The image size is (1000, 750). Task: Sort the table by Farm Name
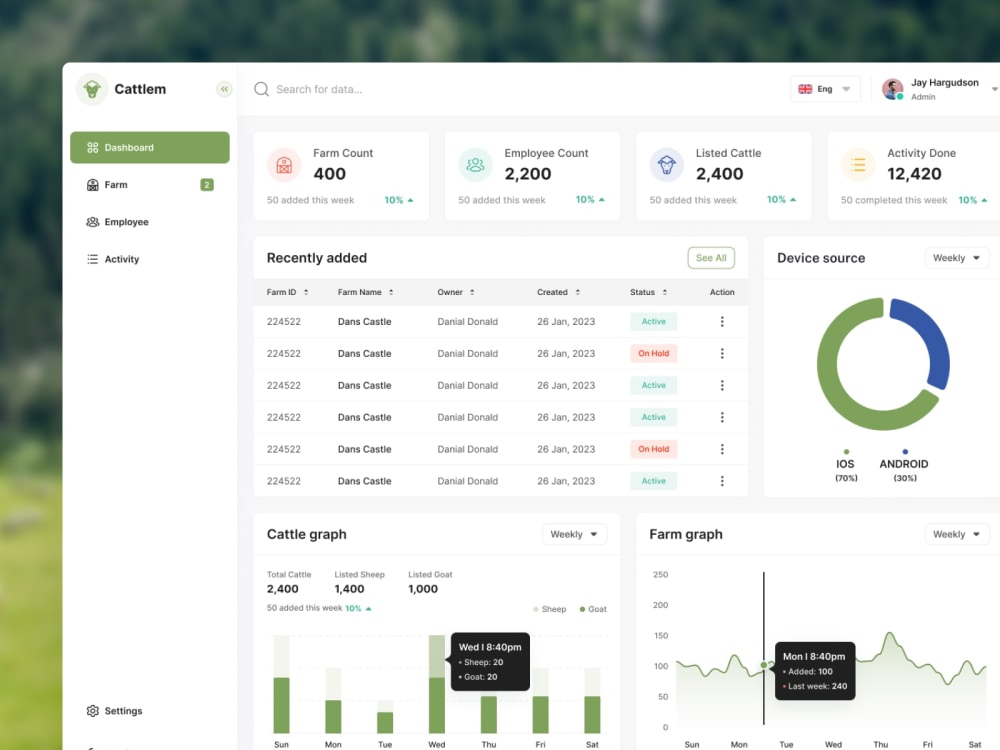tap(391, 292)
